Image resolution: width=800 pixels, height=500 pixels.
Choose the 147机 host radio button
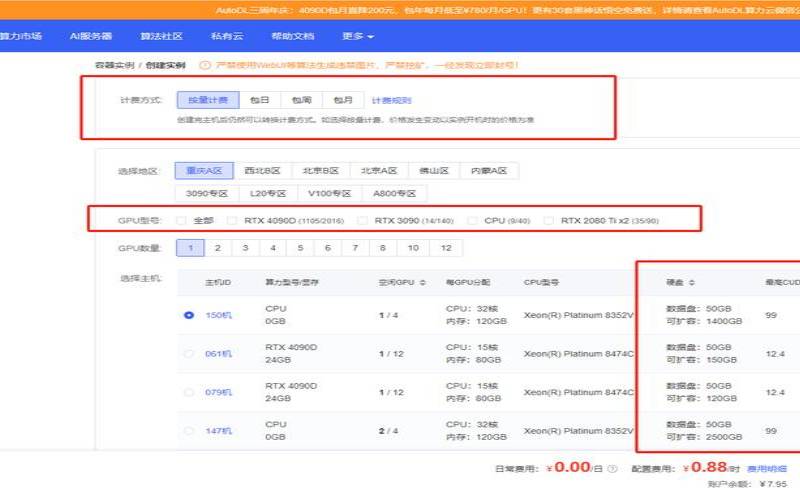(189, 431)
